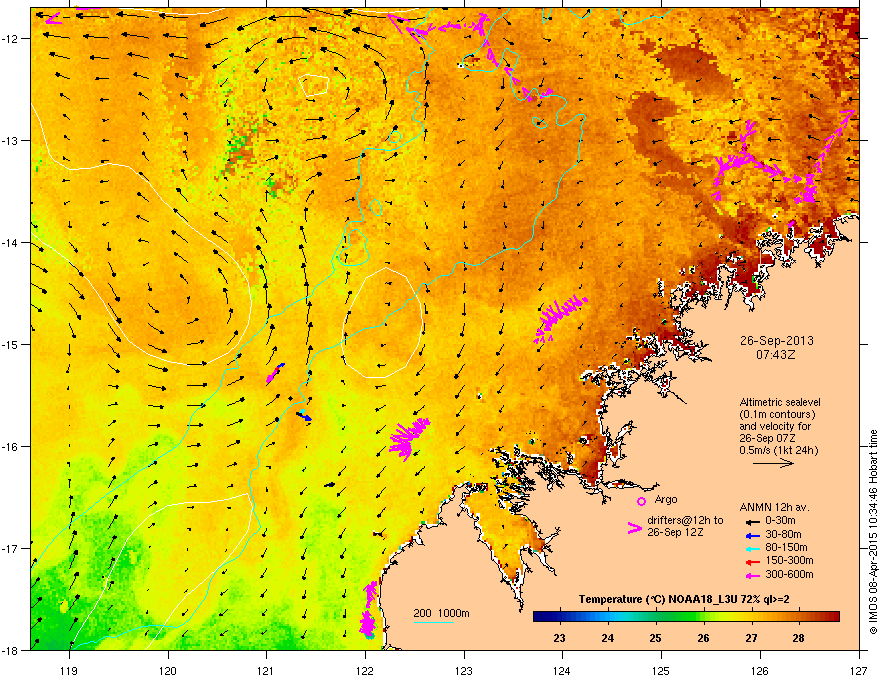Click the colorbar tick label 25
The width and height of the screenshot is (880, 680).
pyautogui.click(x=655, y=638)
